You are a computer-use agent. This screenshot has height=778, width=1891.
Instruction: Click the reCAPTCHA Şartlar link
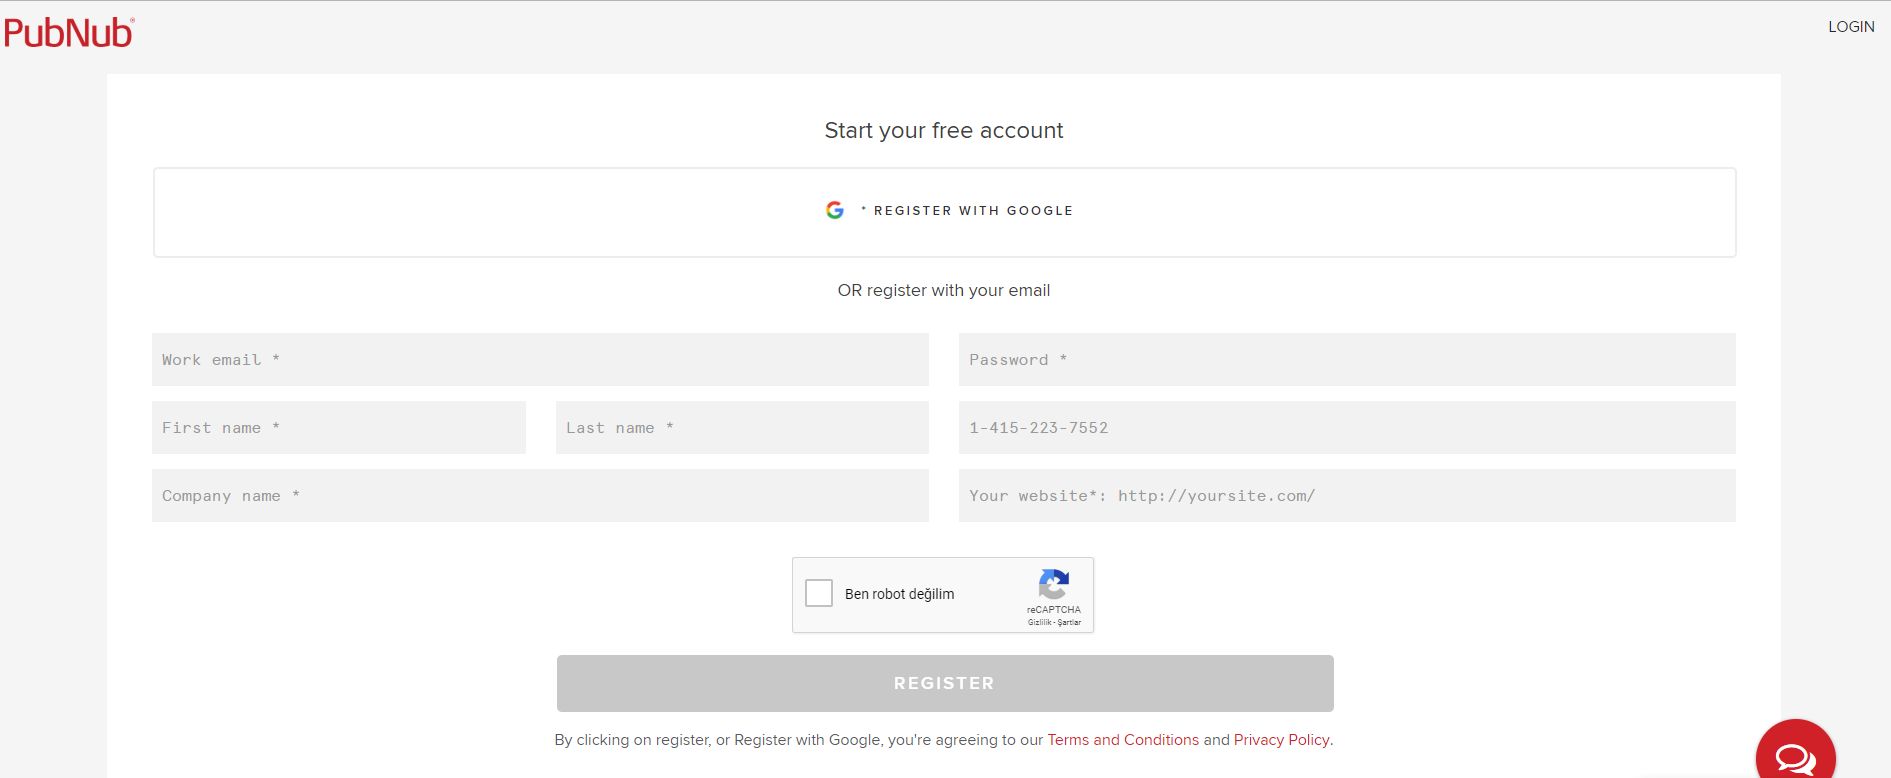click(x=1069, y=622)
